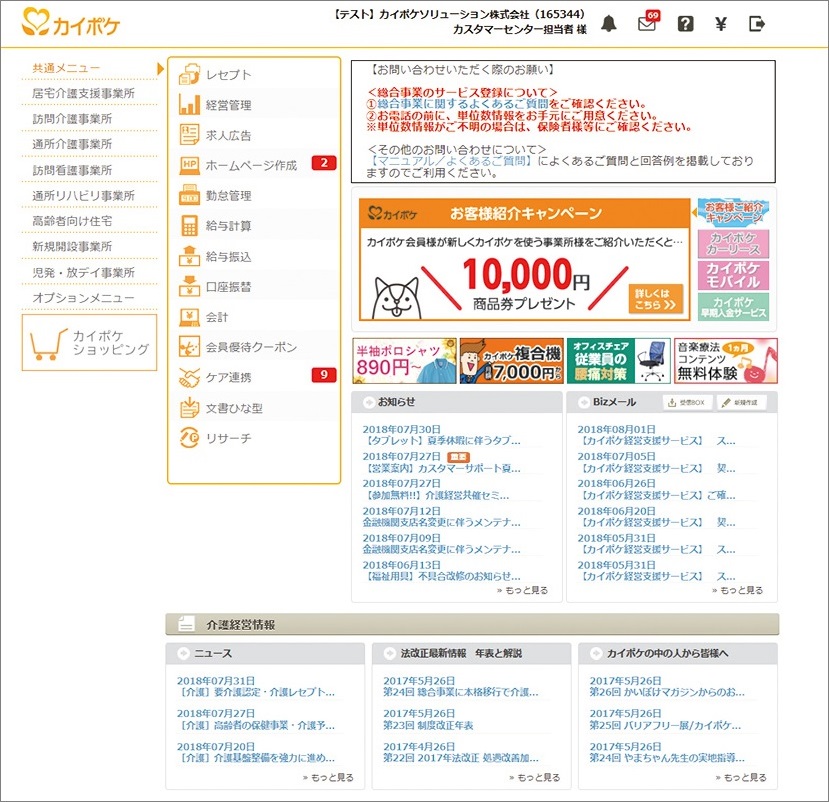Open the 勤怠管理 icon
The image size is (829, 802).
(189, 195)
